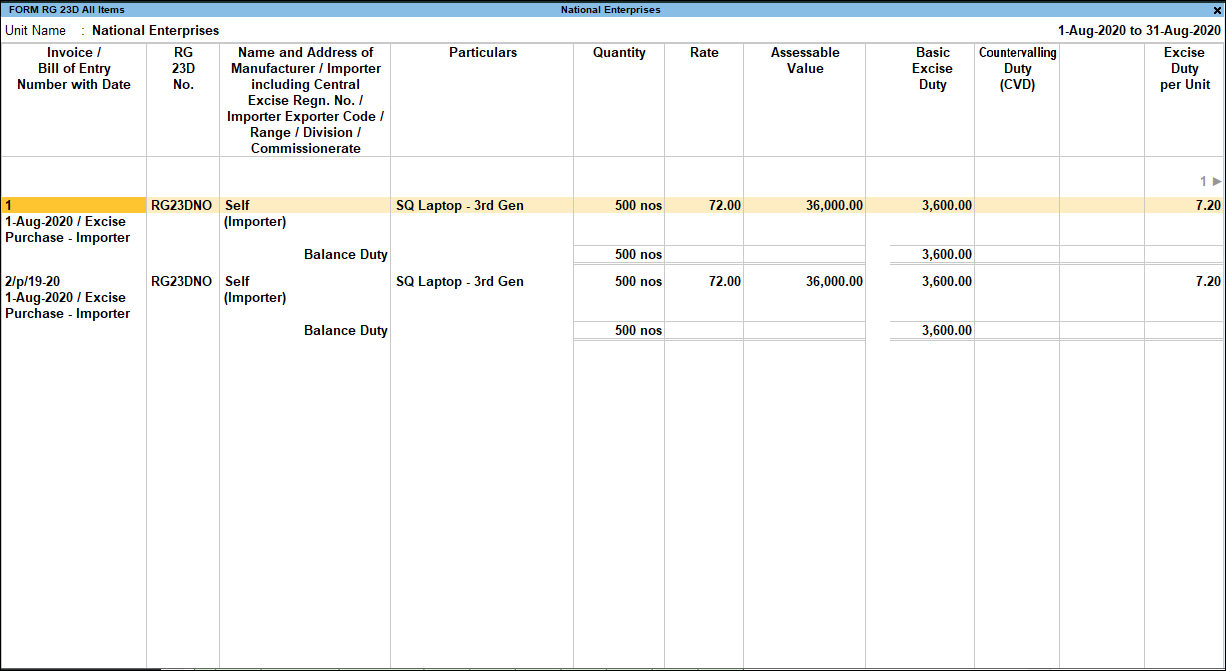
Task: Click the second Balance Duty label
Action: (346, 330)
